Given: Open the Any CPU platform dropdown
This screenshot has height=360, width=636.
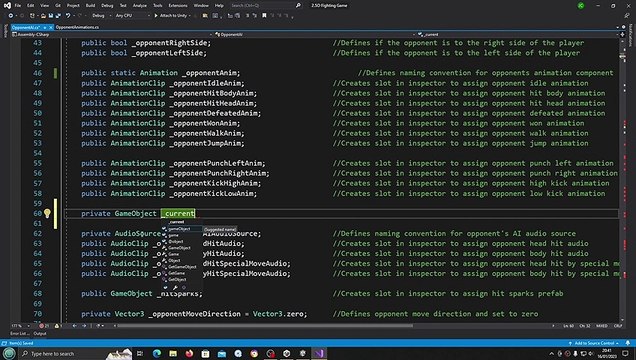Looking at the screenshot, I should [133, 15].
